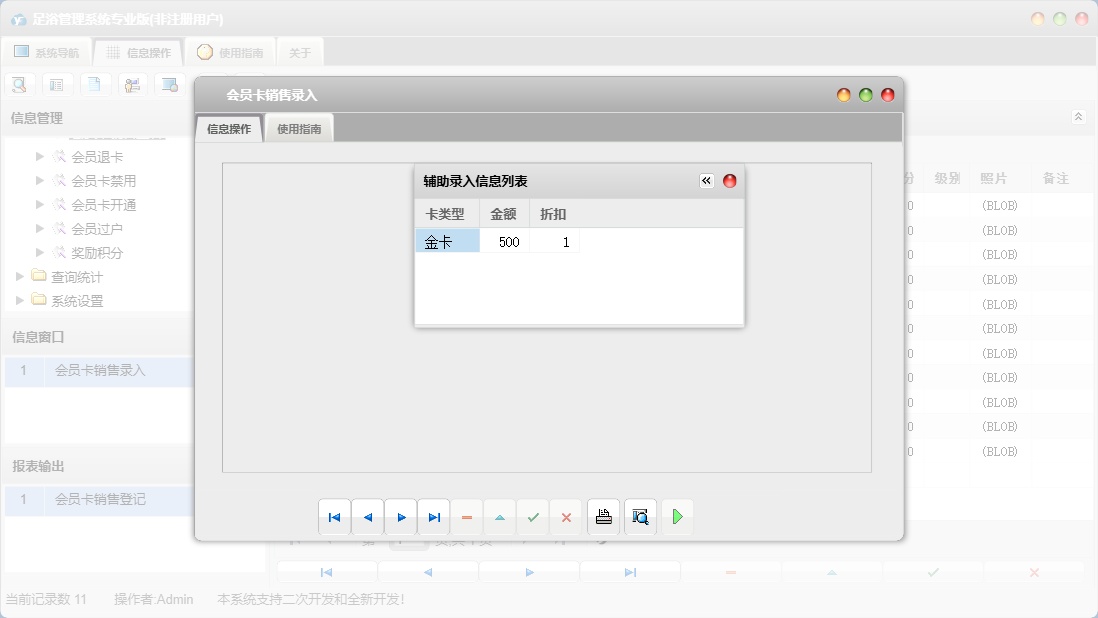Click the second main toolbar list icon
Viewport: 1098px width, 618px height.
coord(57,85)
